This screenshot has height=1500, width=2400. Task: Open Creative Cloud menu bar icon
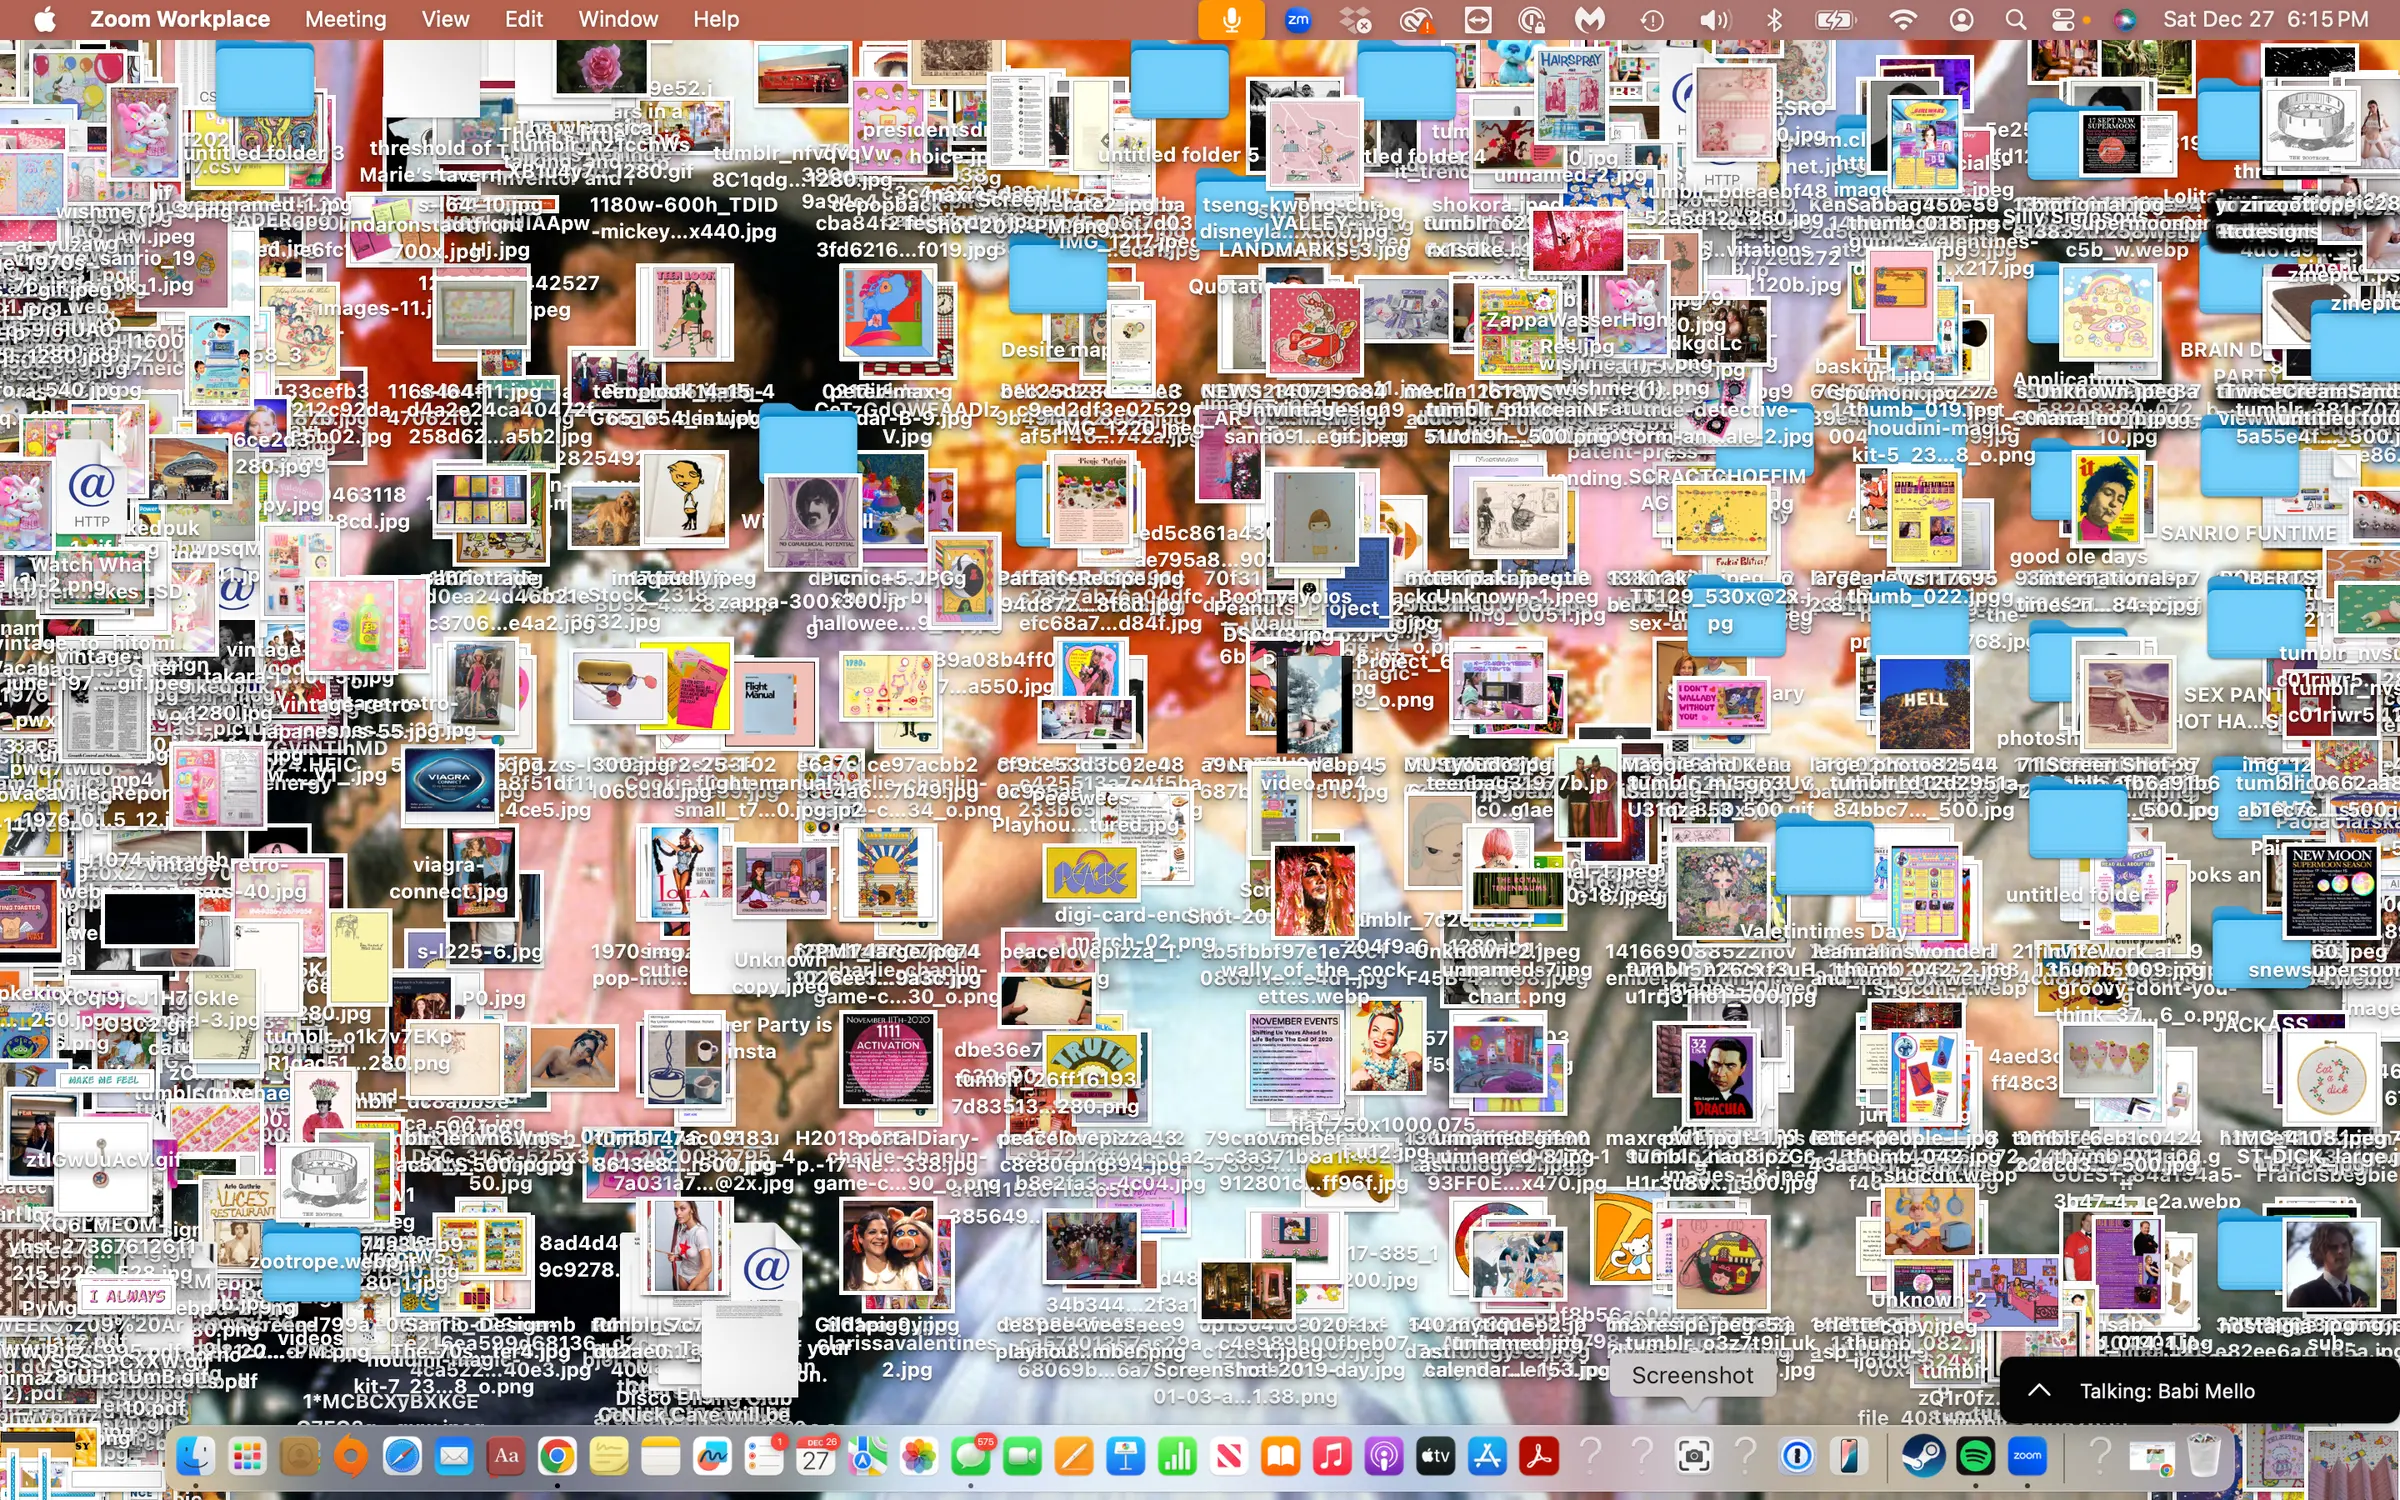click(x=1416, y=19)
